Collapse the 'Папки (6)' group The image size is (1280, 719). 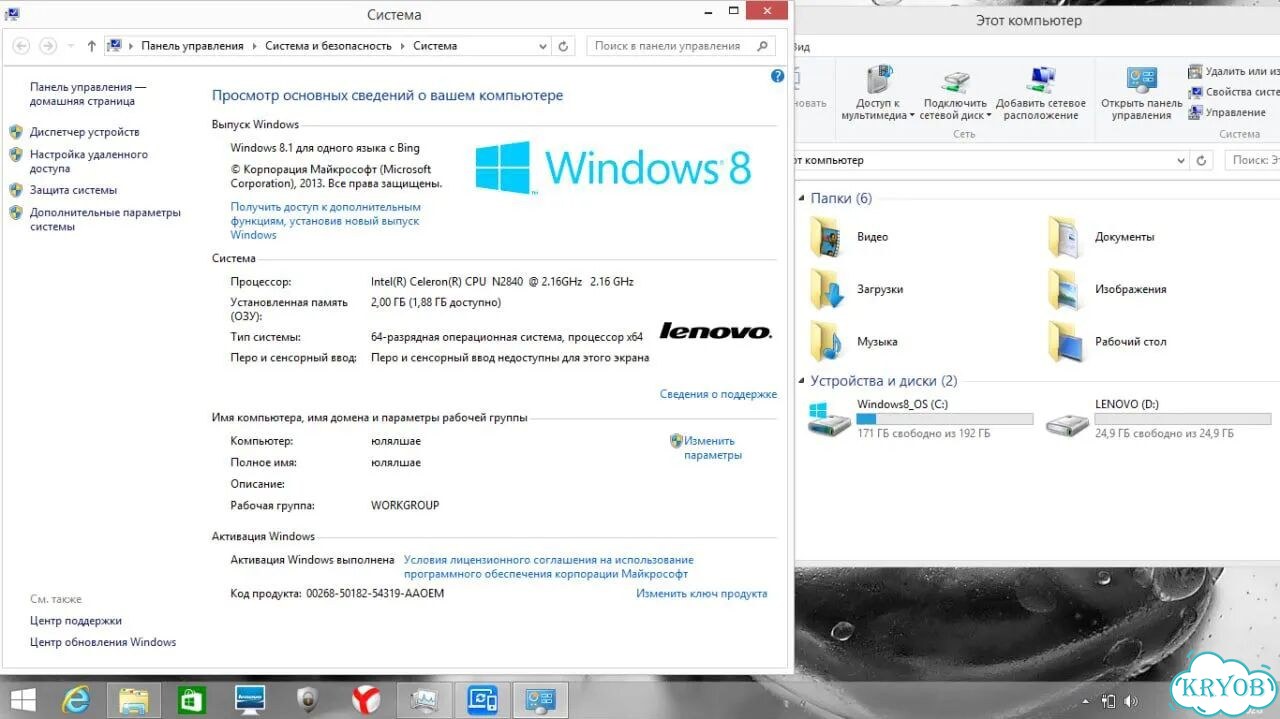[802, 199]
